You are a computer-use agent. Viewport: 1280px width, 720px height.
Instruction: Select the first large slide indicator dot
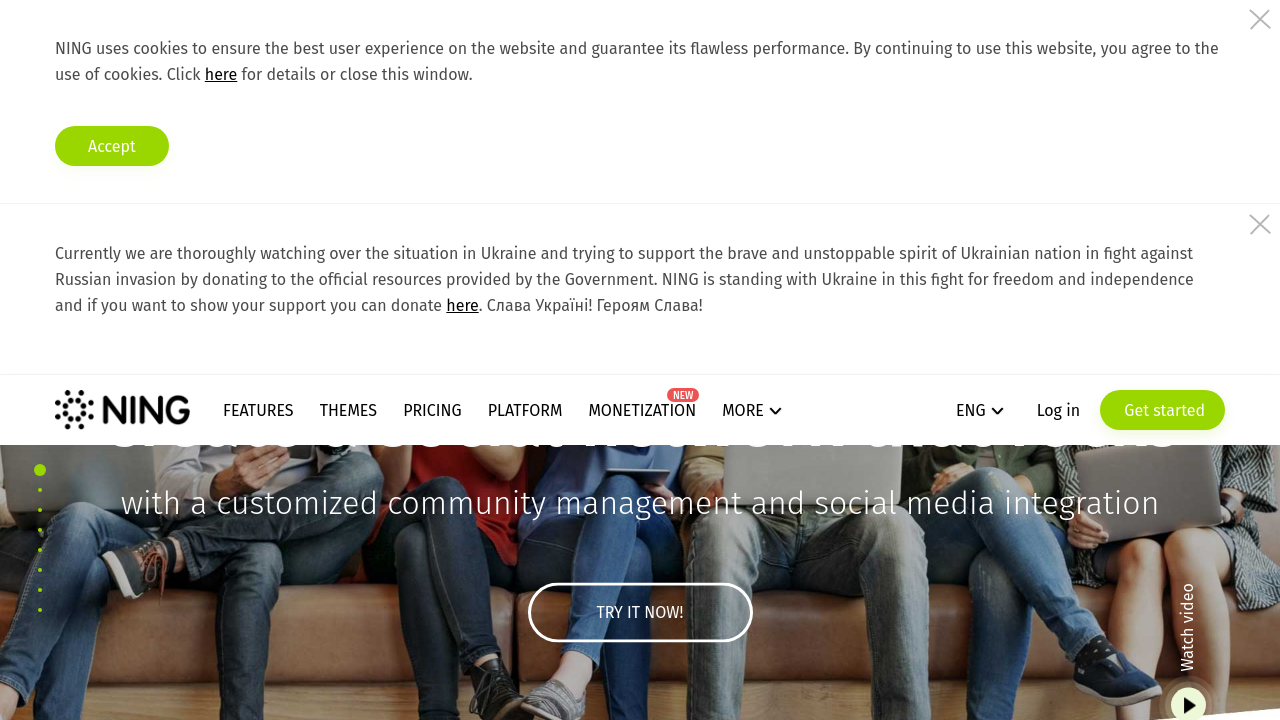tap(40, 470)
